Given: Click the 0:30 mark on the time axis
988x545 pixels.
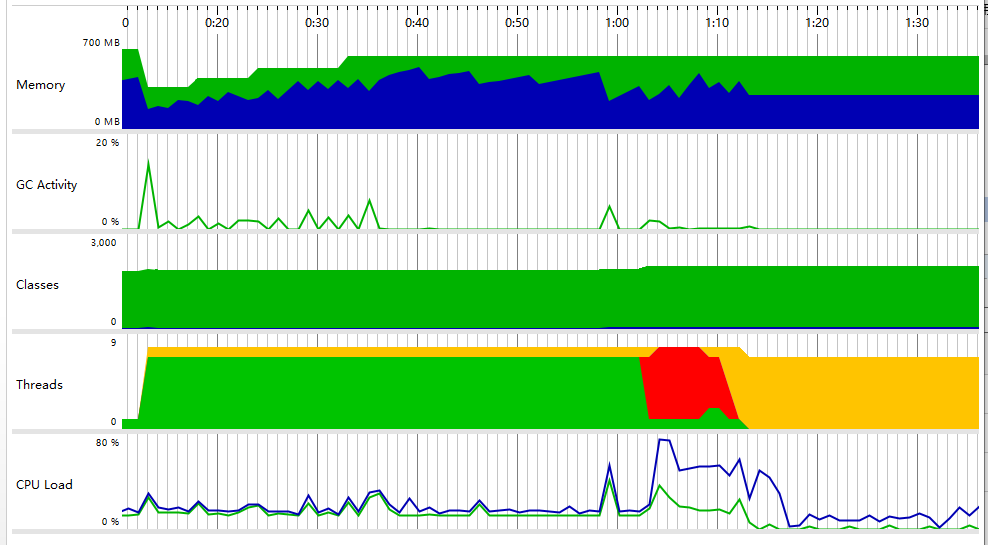Looking at the screenshot, I should [x=317, y=23].
